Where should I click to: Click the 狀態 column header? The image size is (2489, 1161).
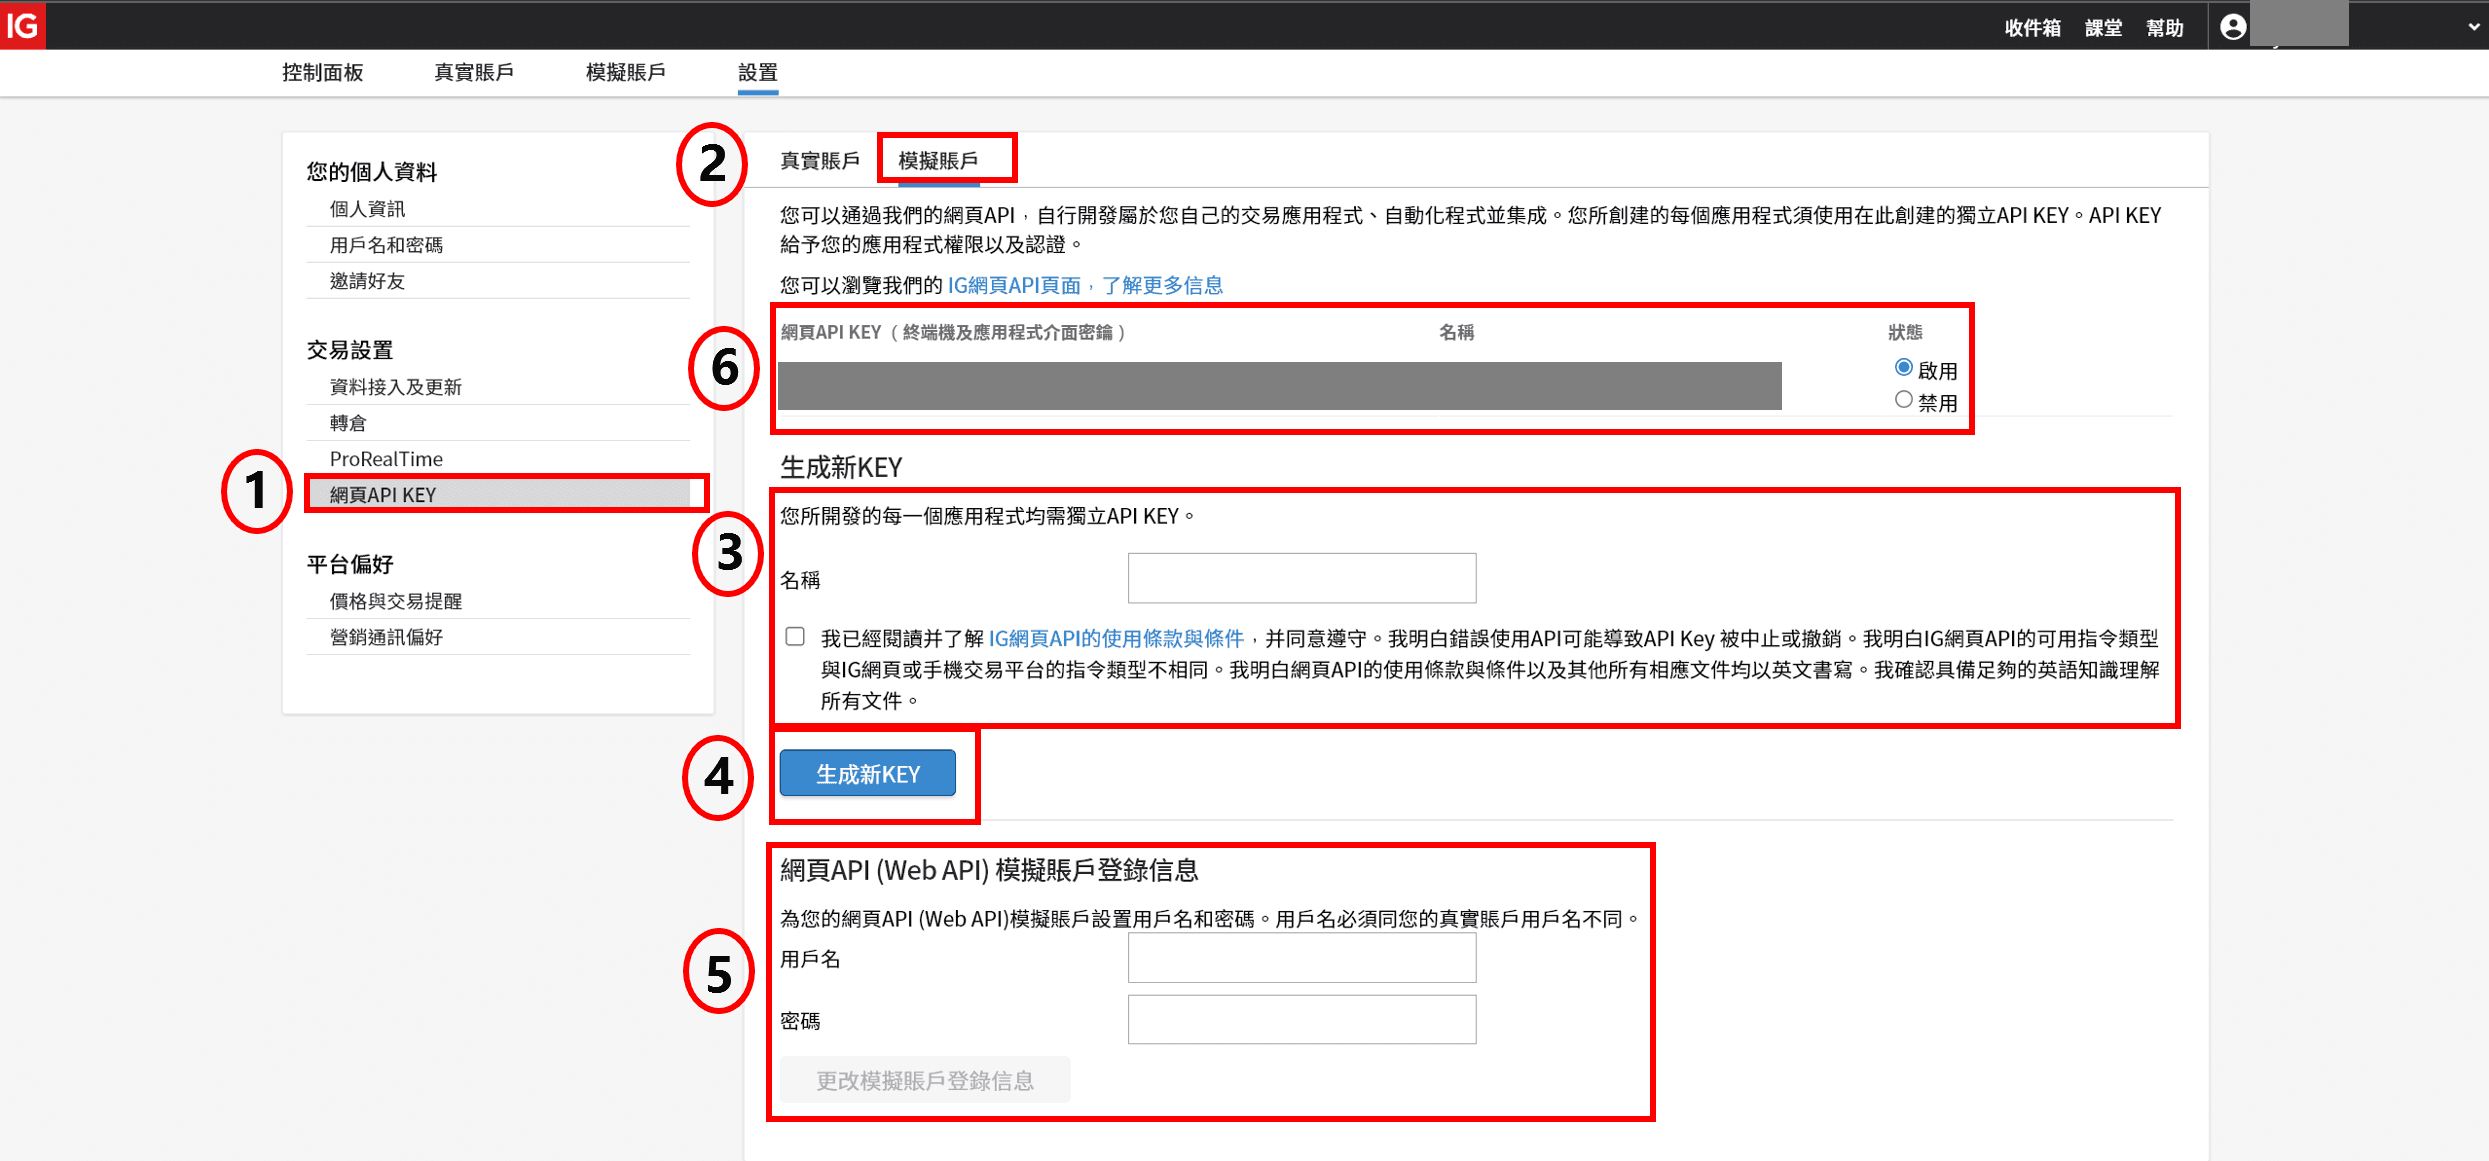pyautogui.click(x=1905, y=332)
